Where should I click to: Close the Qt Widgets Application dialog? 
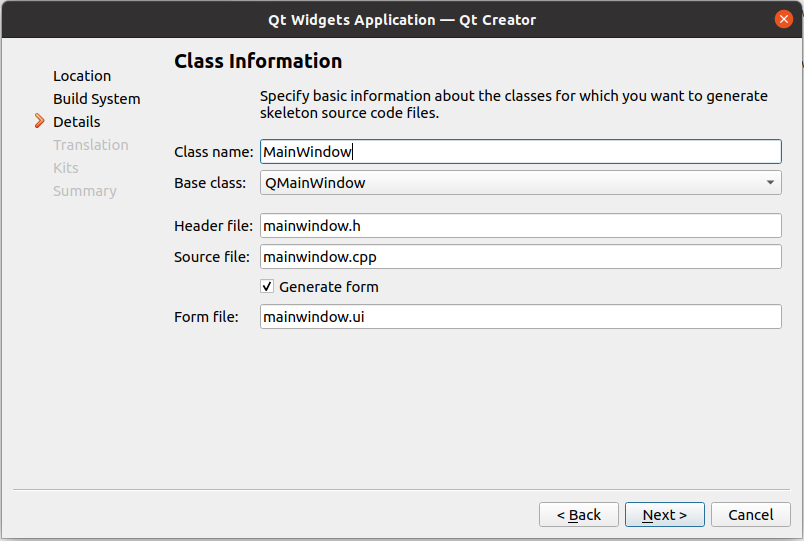783,19
